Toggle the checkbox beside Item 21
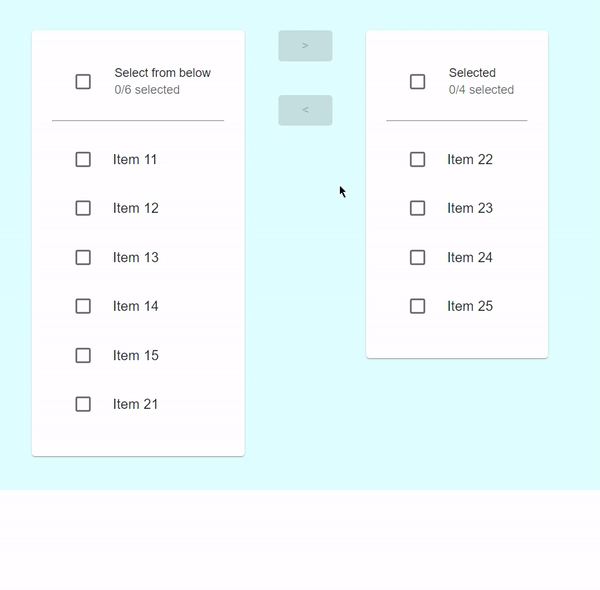This screenshot has width=600, height=590. coord(83,404)
